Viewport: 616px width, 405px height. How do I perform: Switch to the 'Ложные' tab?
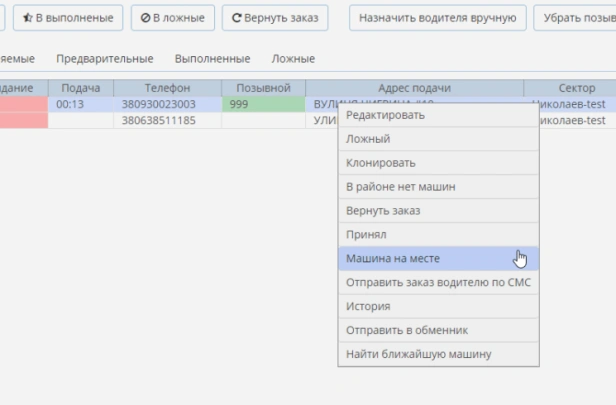293,59
